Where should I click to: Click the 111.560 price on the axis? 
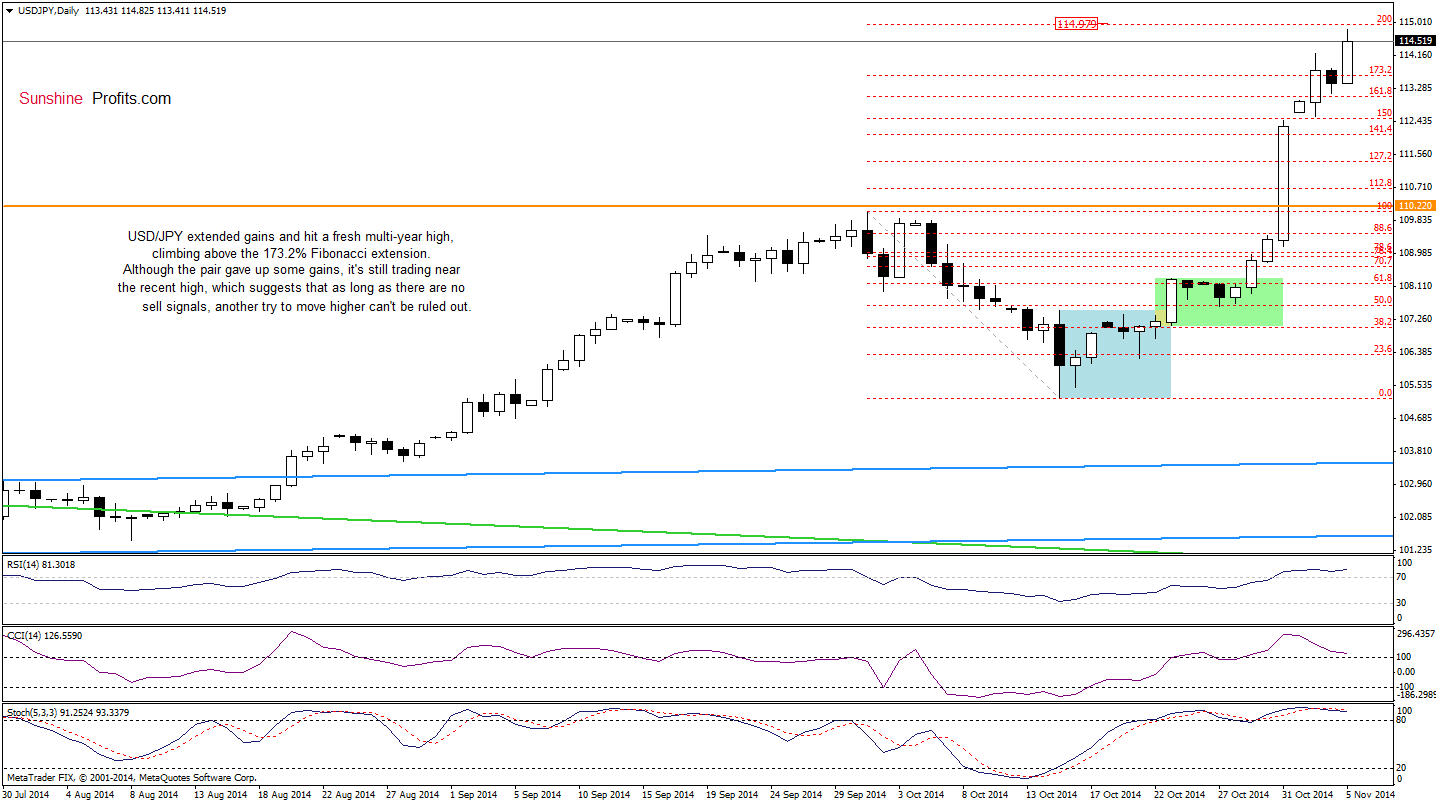click(x=1415, y=154)
